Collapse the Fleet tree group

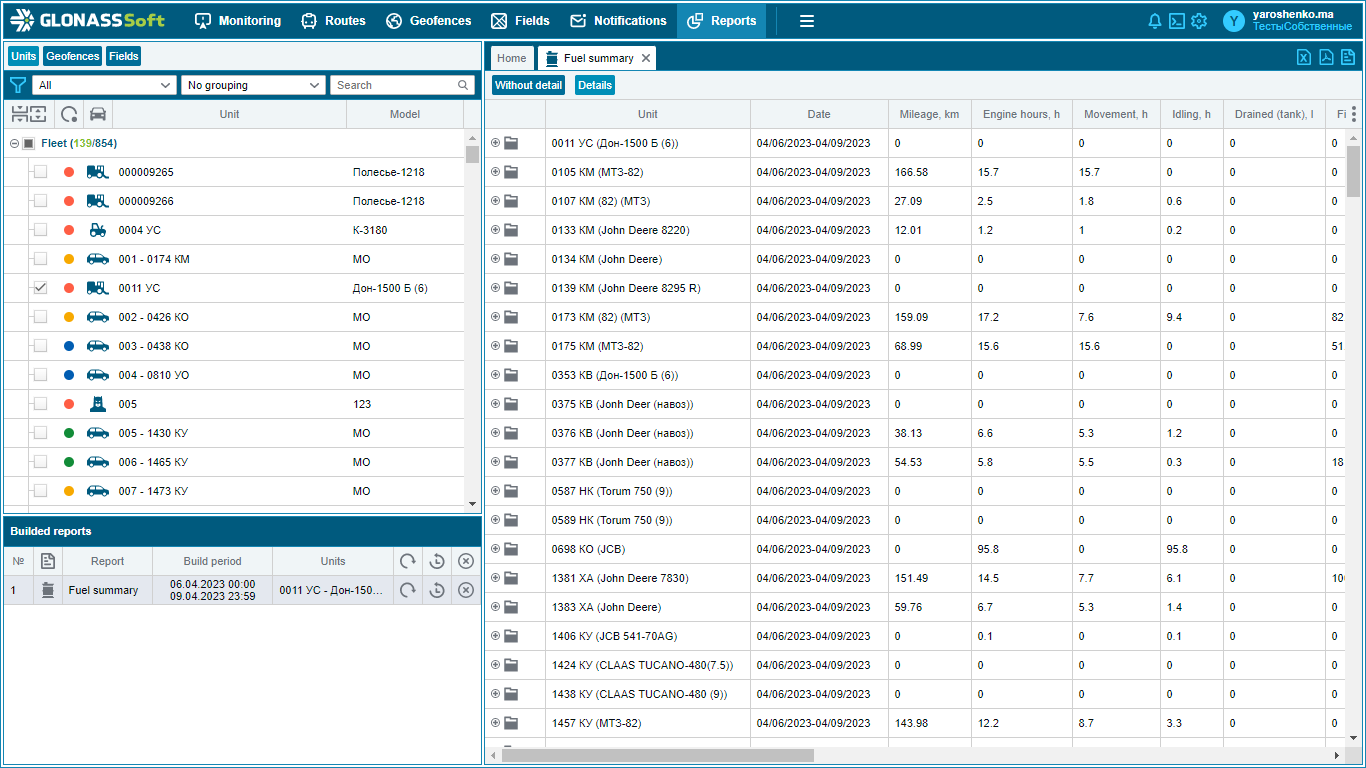14,143
